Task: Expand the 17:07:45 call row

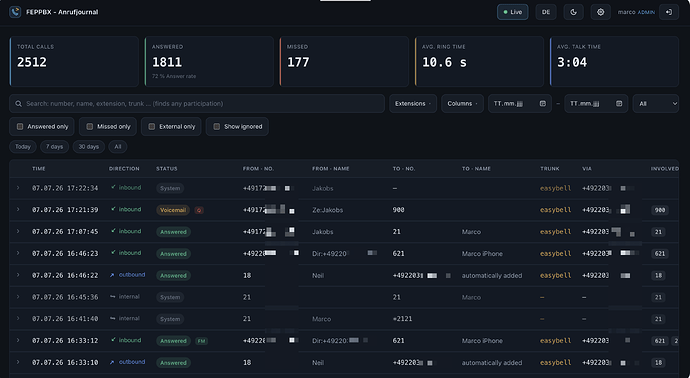Action: point(18,231)
